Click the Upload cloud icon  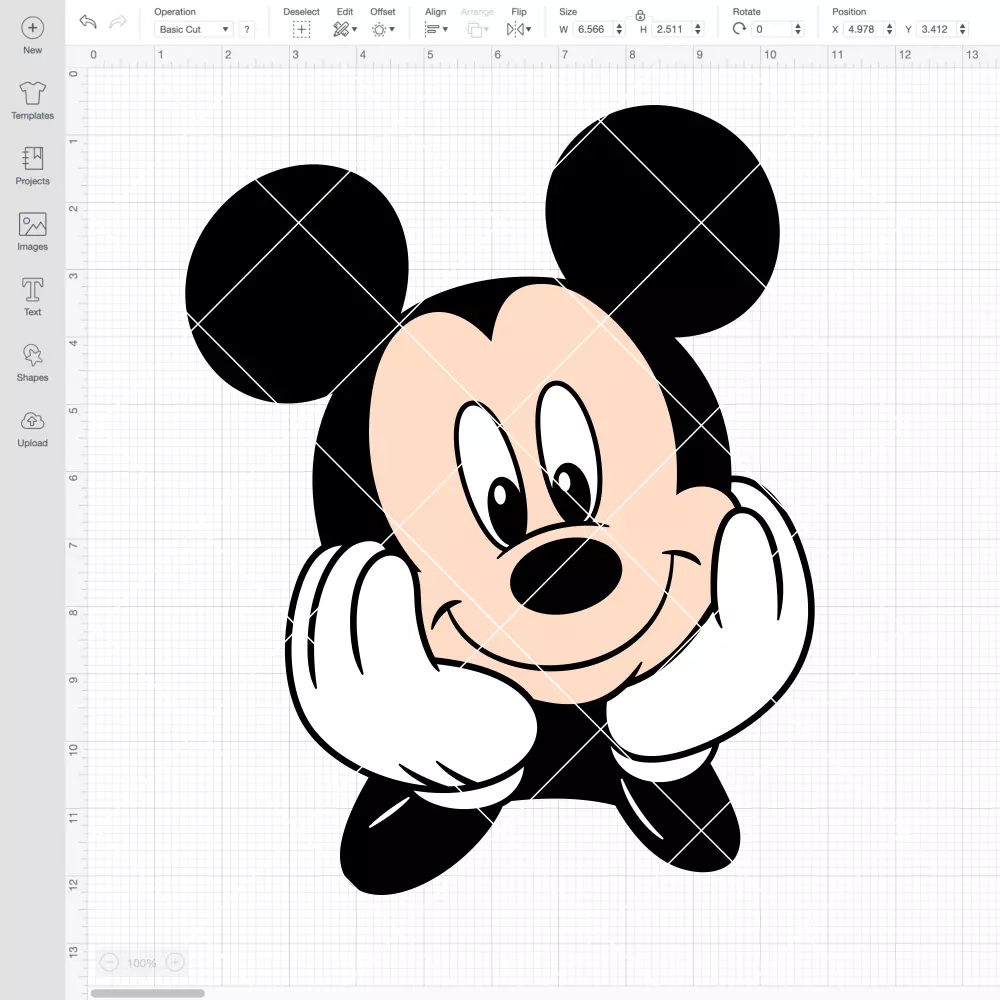click(x=33, y=421)
